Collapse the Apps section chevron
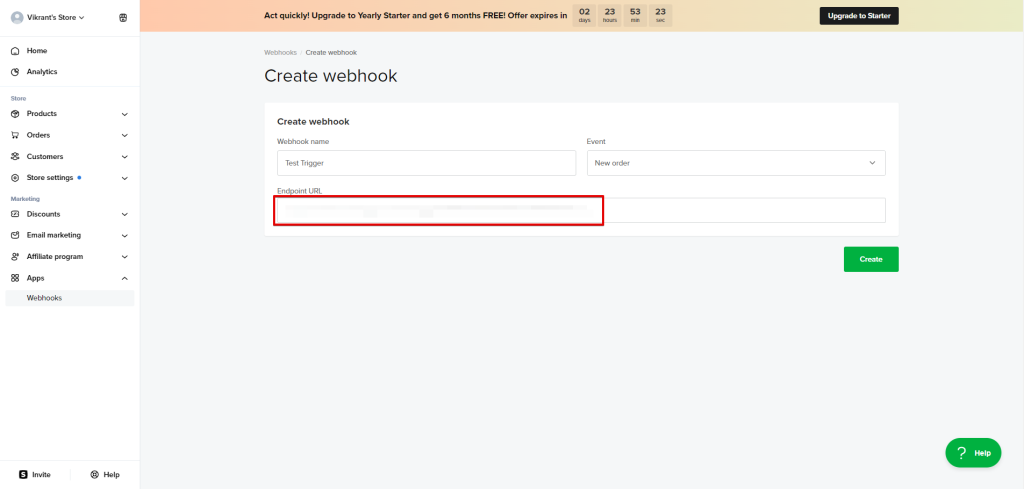 [x=124, y=278]
